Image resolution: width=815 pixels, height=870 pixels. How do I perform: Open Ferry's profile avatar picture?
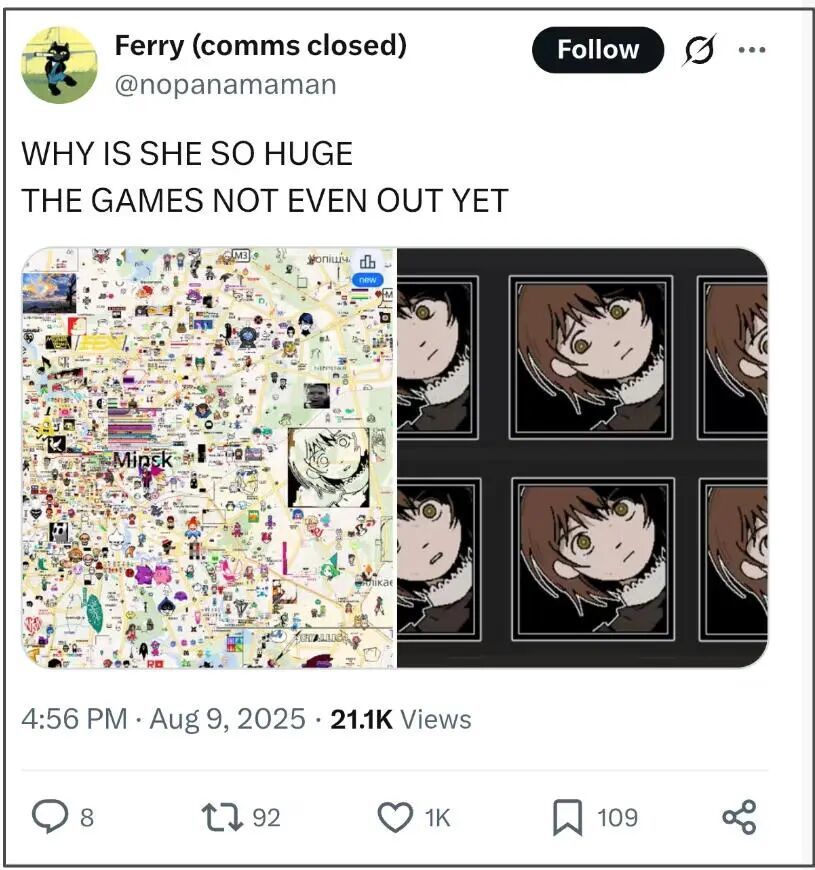[x=59, y=65]
